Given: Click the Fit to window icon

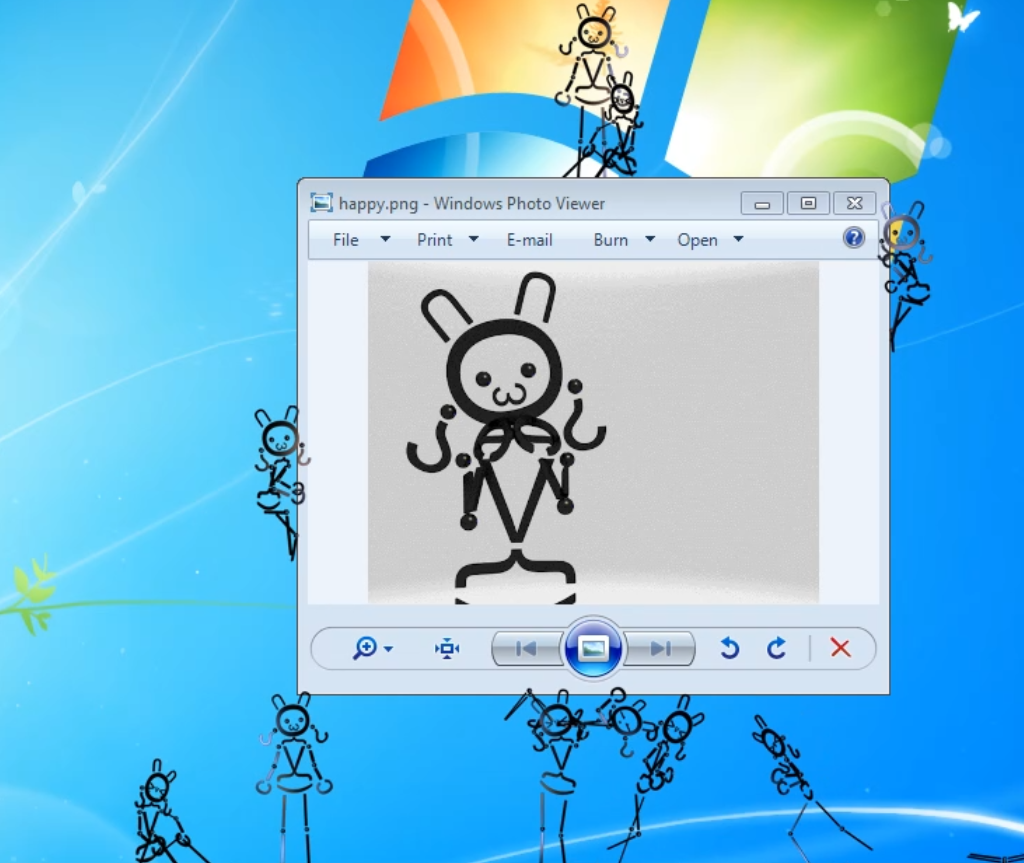Looking at the screenshot, I should point(447,648).
